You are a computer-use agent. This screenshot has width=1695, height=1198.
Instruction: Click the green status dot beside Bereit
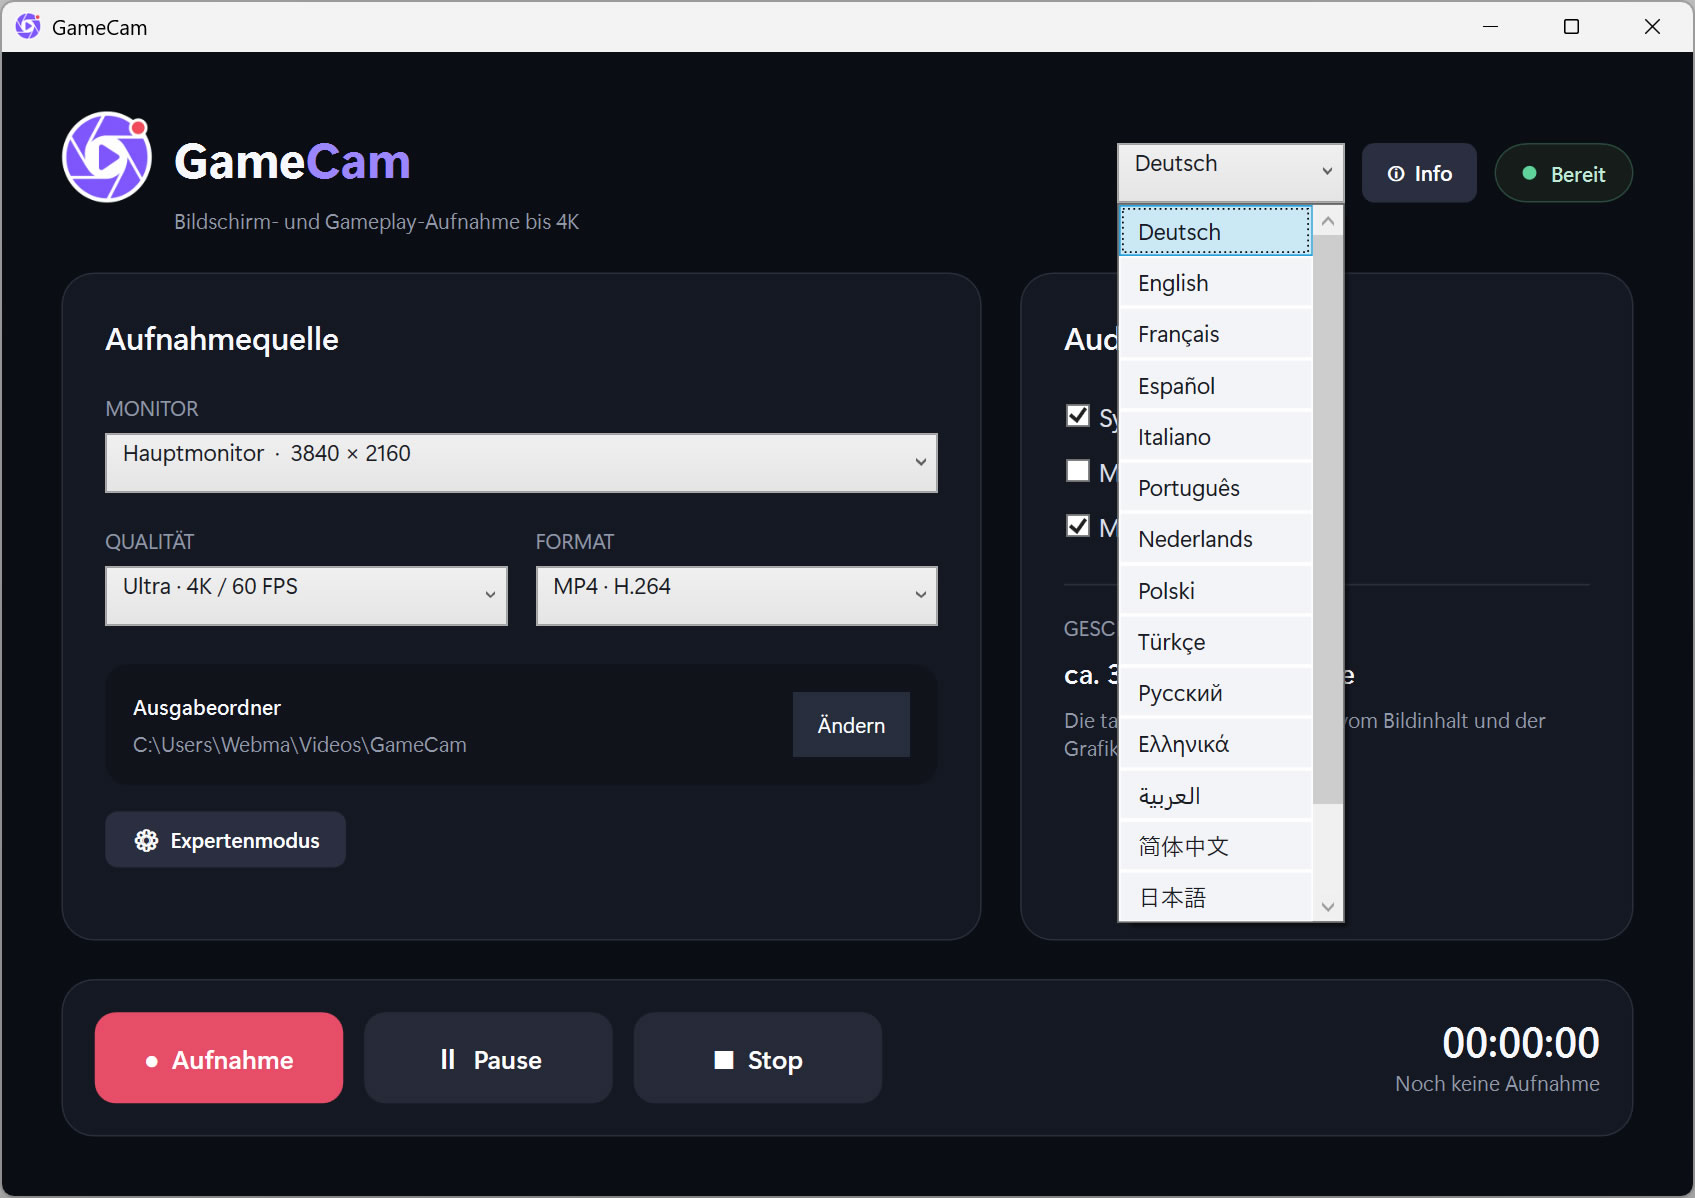pos(1529,173)
